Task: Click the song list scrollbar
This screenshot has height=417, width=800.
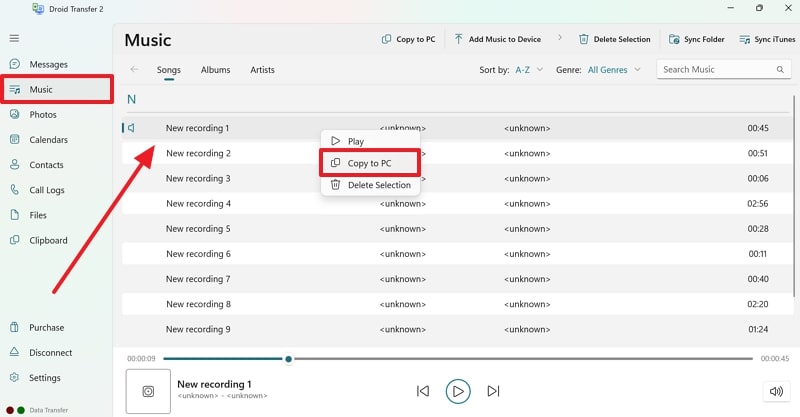Action: (794, 195)
